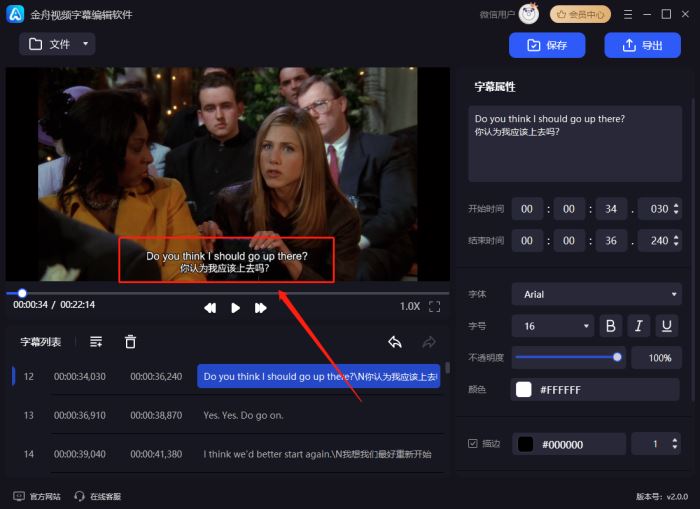Select subtitle row 12
The image size is (700, 509).
click(228, 376)
